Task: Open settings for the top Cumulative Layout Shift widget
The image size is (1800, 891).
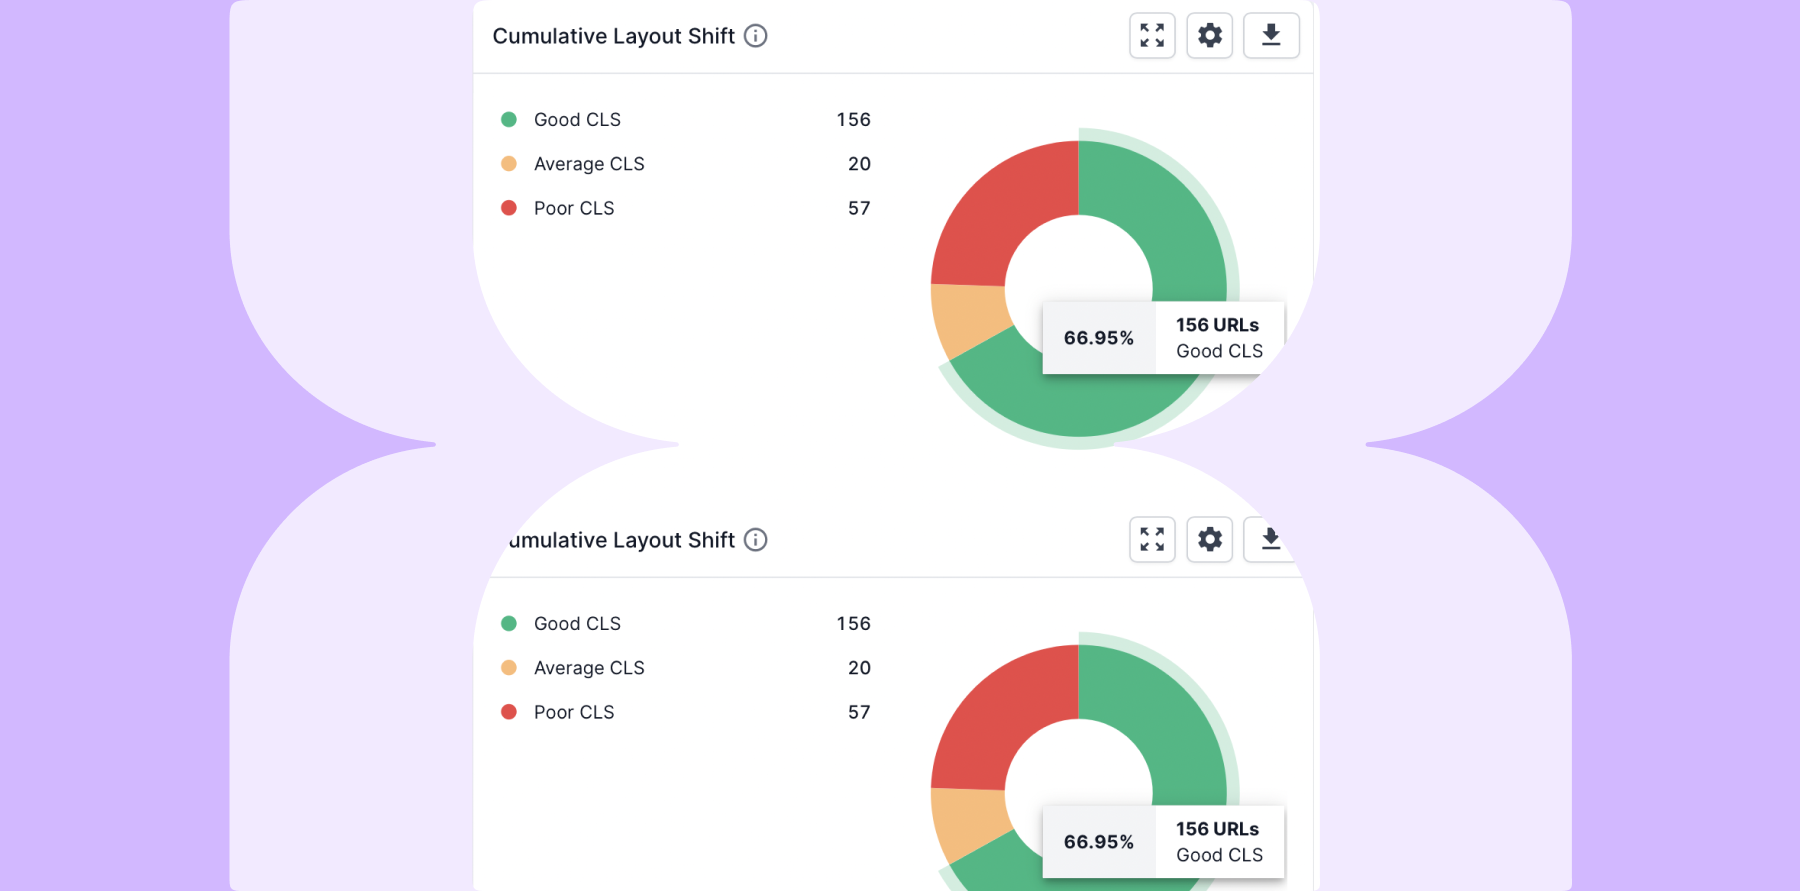Action: (x=1210, y=36)
